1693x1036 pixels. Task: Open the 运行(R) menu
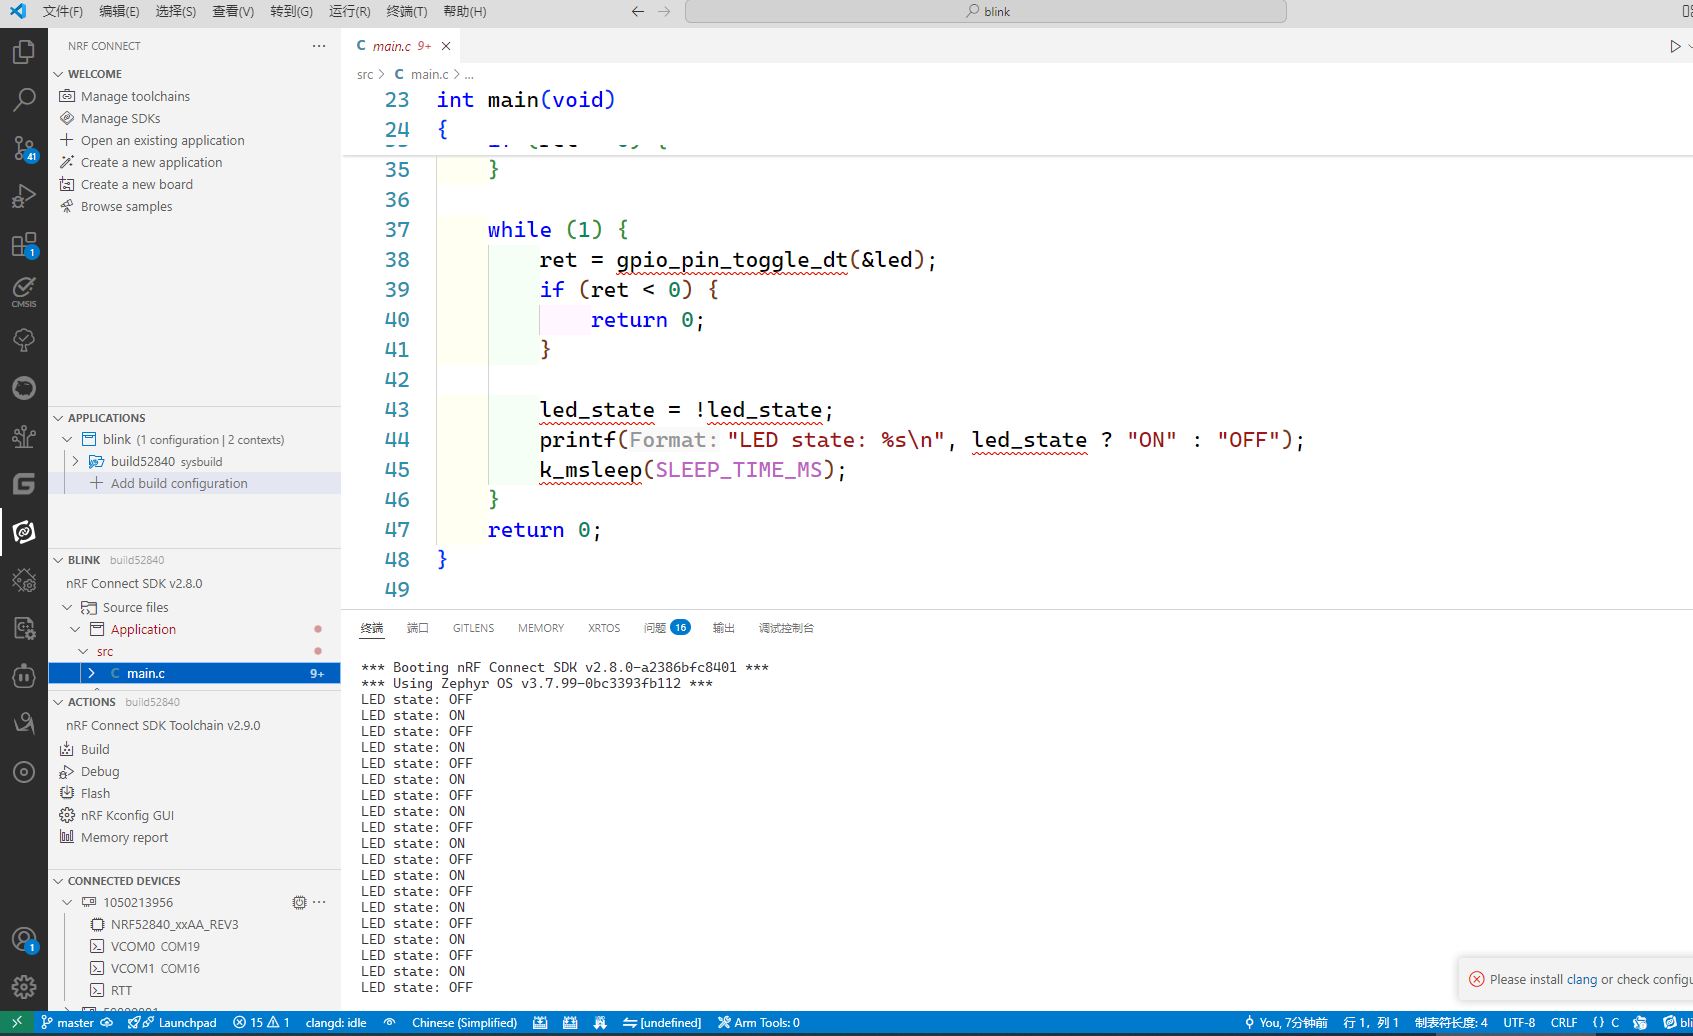pyautogui.click(x=349, y=11)
